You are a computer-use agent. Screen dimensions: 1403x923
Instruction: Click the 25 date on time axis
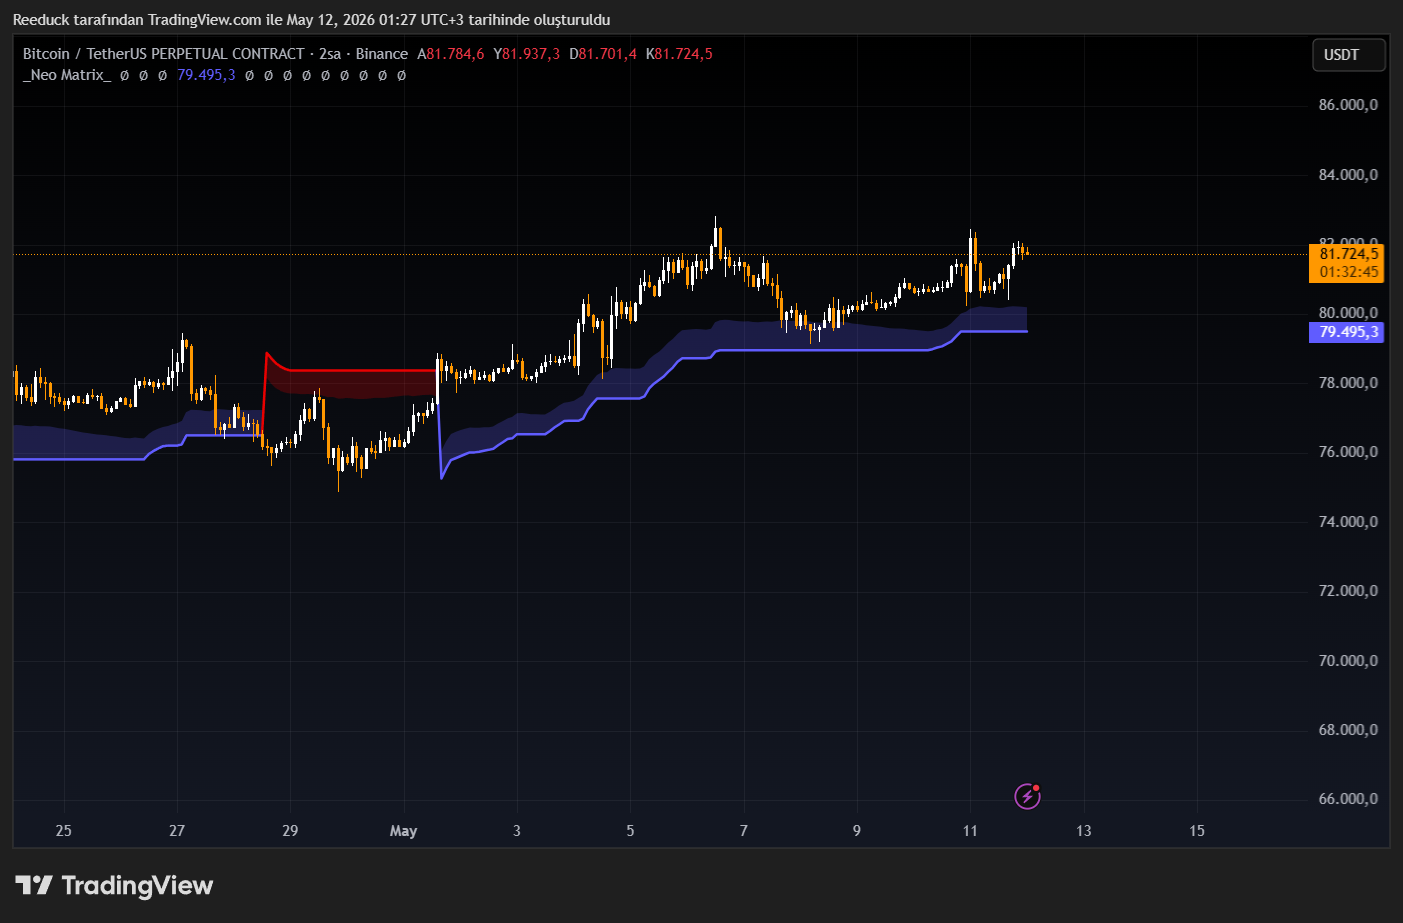[x=64, y=831]
